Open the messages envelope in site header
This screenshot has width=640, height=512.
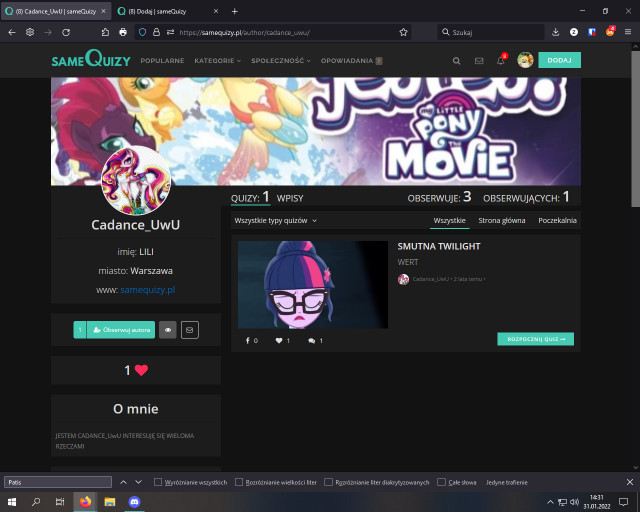click(x=479, y=60)
